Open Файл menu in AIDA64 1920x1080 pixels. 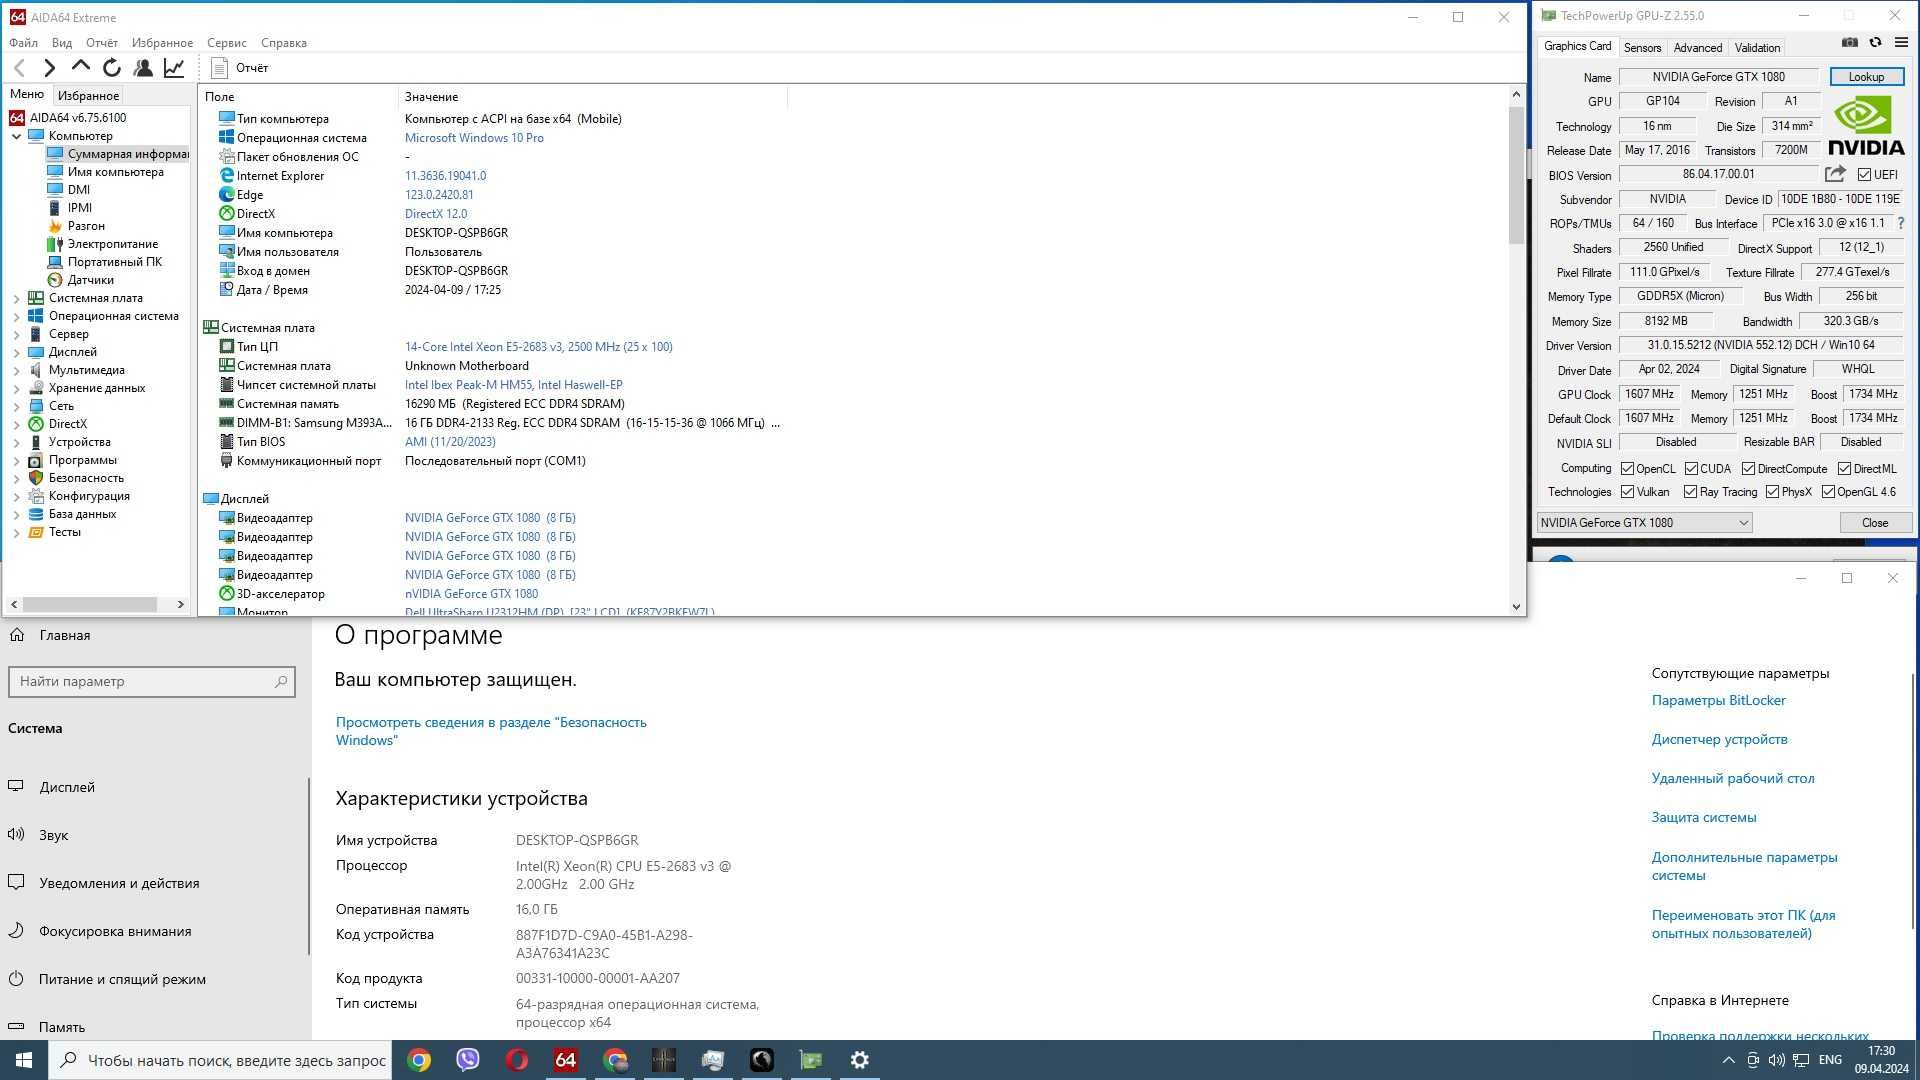(x=23, y=43)
